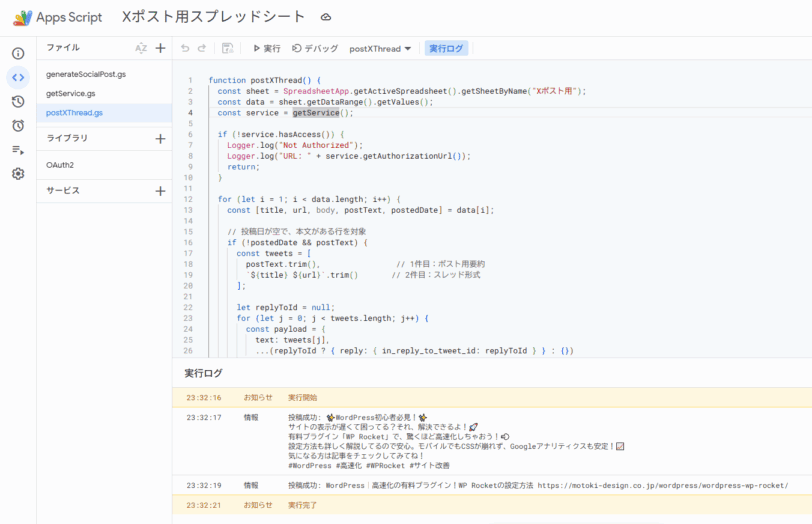Click 'const payload = {' code line
This screenshot has width=812, height=524.
pyautogui.click(x=286, y=329)
